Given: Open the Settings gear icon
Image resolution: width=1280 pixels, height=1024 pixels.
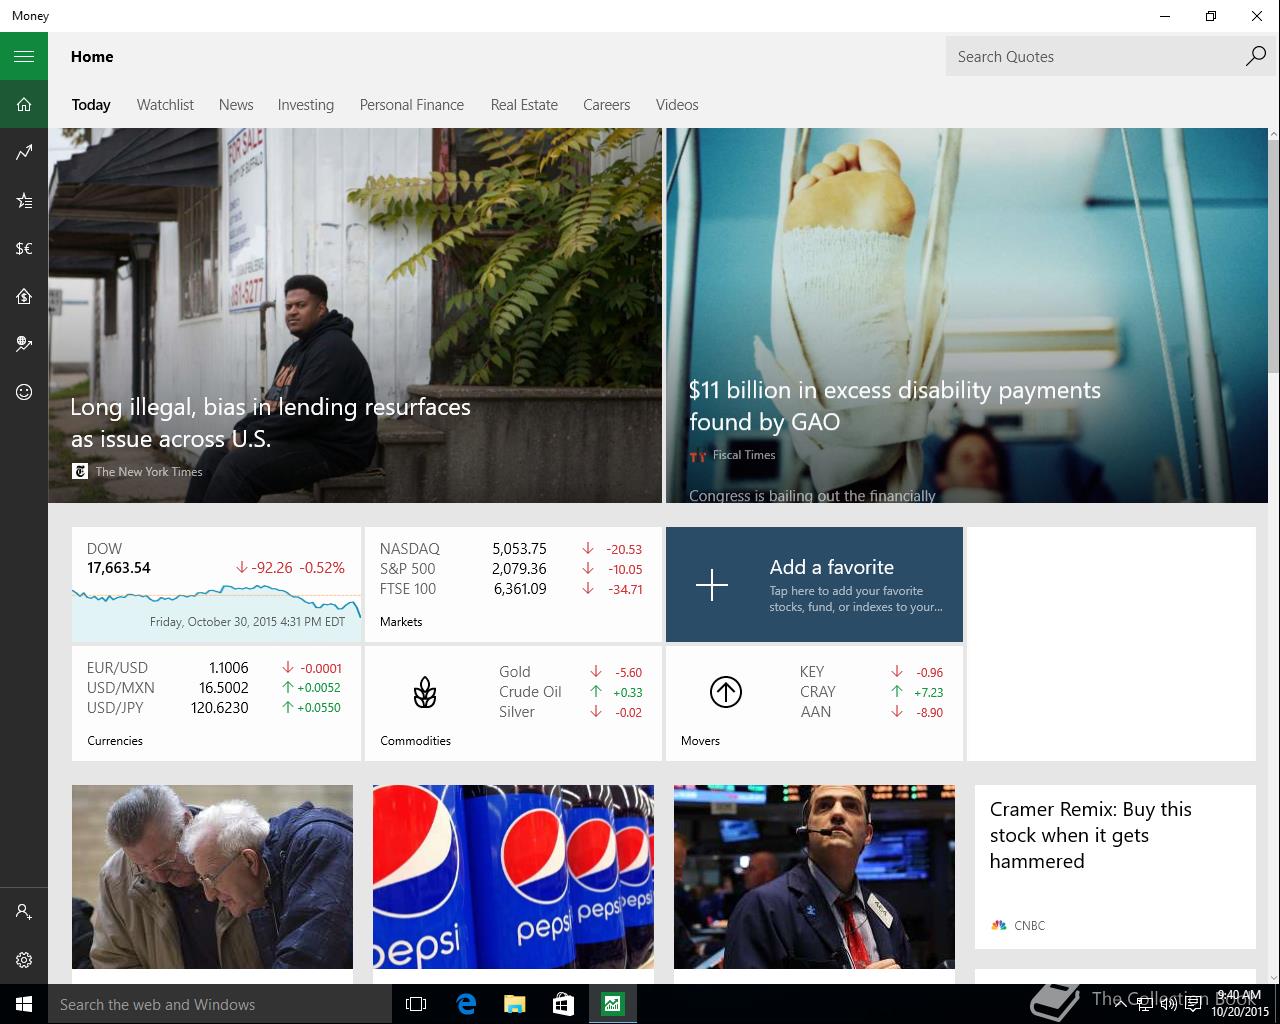Looking at the screenshot, I should point(24,960).
